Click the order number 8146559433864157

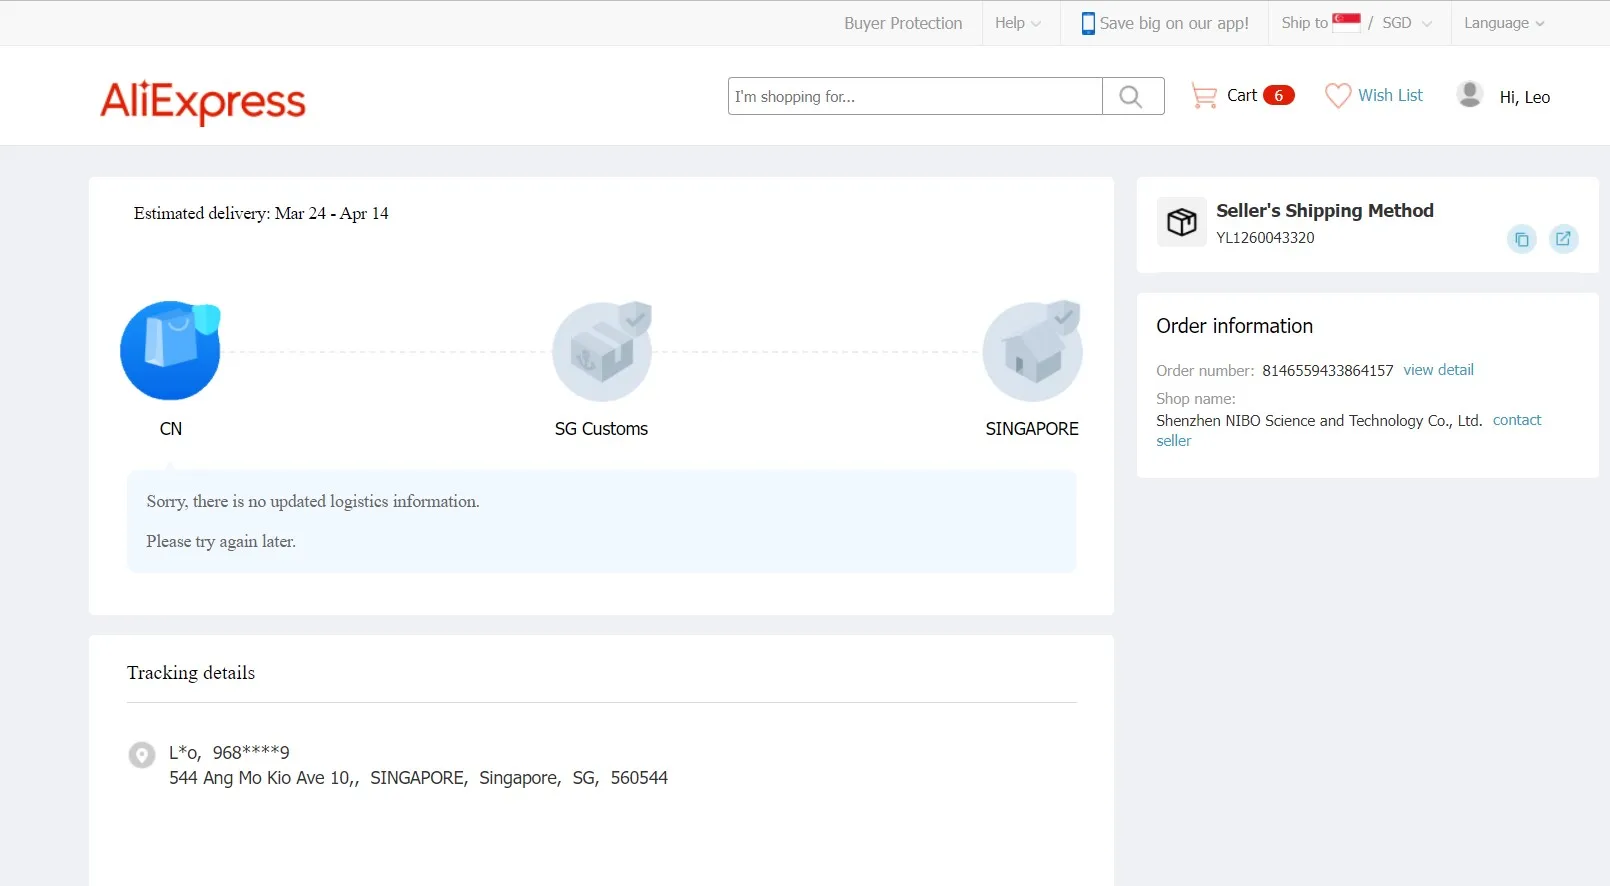(1328, 371)
